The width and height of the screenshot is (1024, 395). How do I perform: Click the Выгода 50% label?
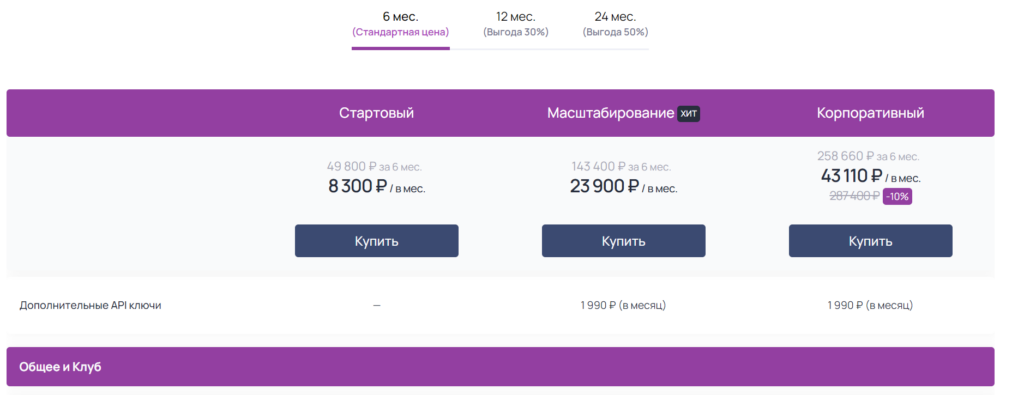pos(615,32)
